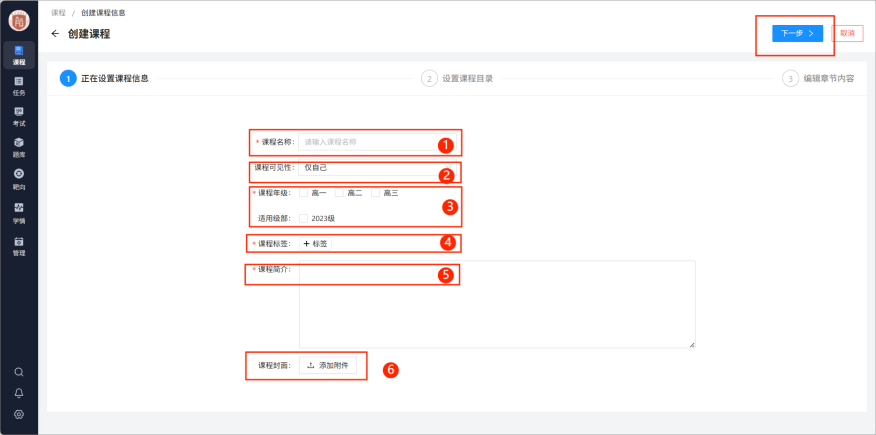Open settings gear in sidebar
Viewport: 876px width, 435px height.
click(19, 414)
